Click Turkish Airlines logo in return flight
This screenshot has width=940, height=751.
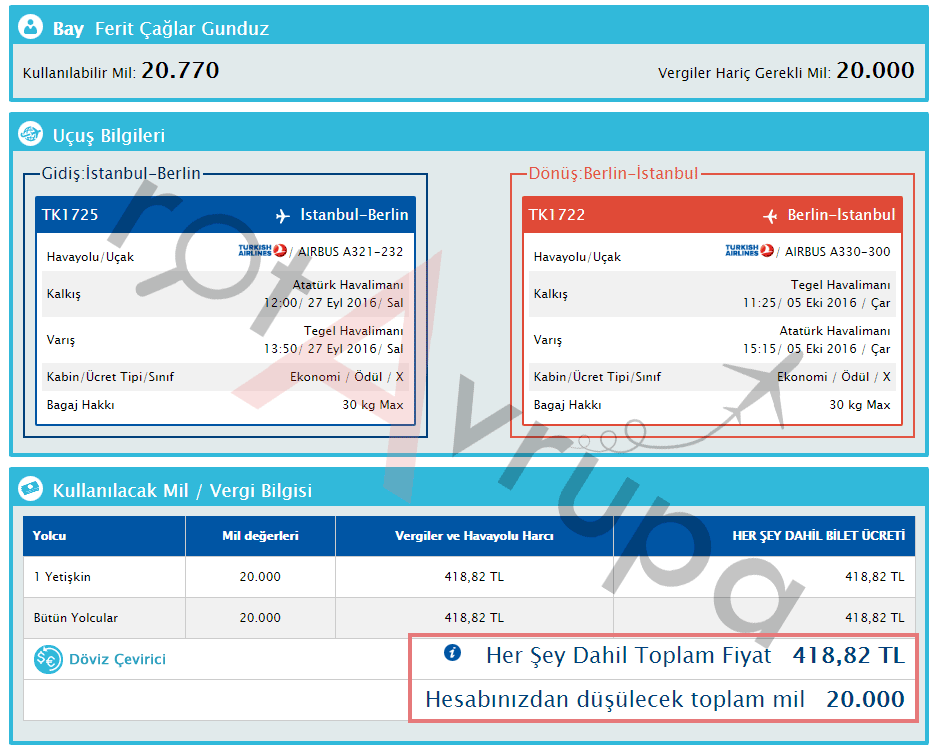[749, 251]
